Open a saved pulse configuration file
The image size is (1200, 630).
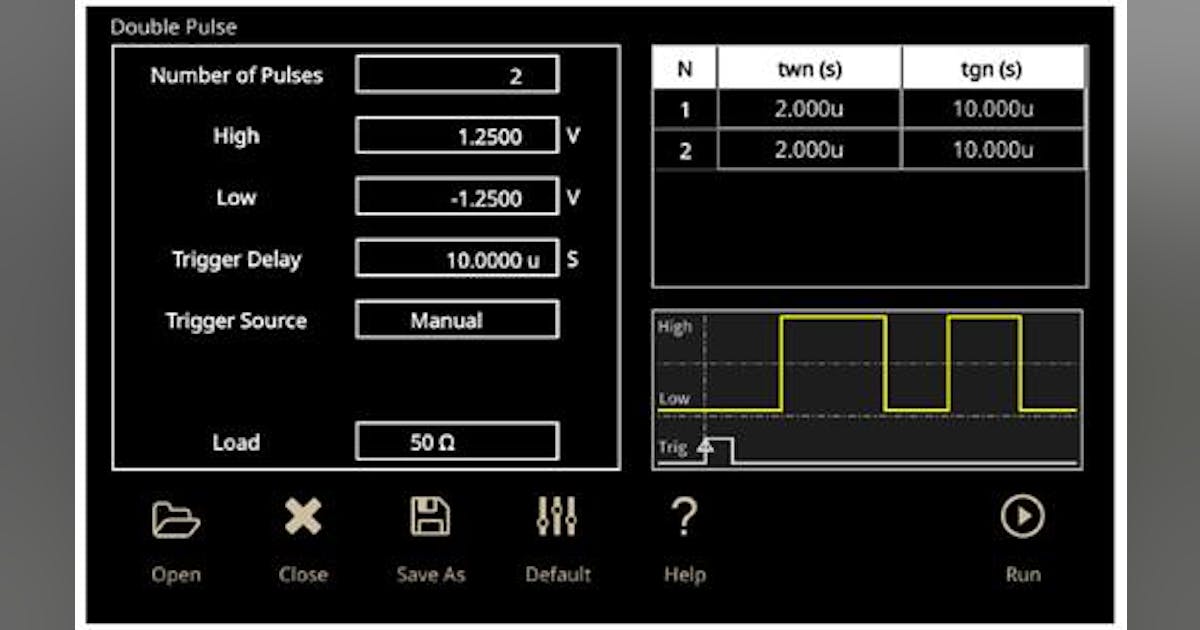pos(176,519)
